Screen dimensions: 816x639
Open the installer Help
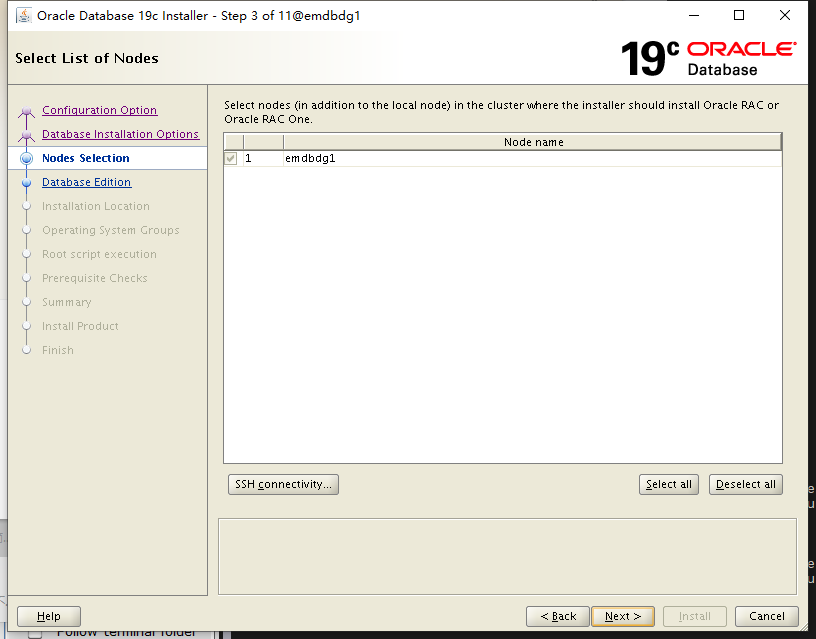[49, 617]
